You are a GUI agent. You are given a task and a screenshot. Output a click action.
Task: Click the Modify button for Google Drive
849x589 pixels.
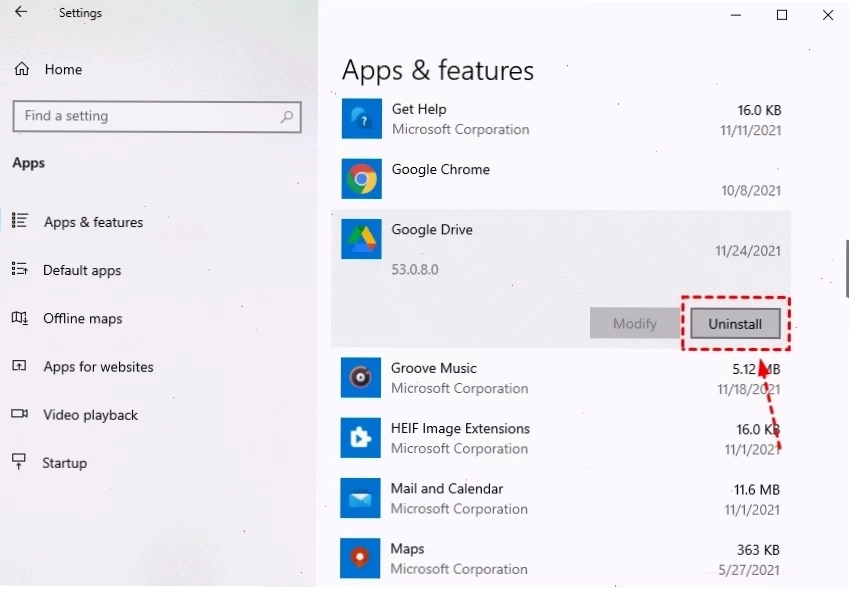(635, 324)
